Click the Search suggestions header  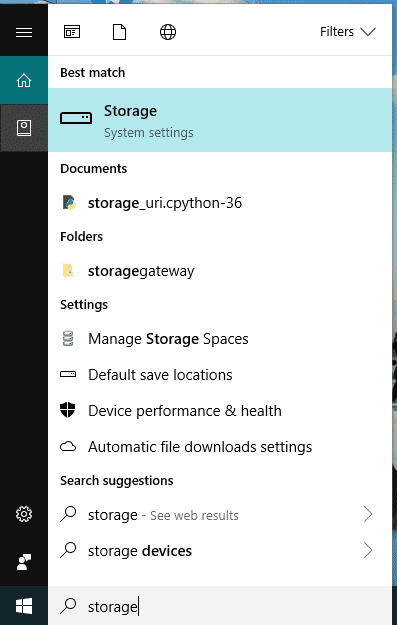(x=117, y=481)
